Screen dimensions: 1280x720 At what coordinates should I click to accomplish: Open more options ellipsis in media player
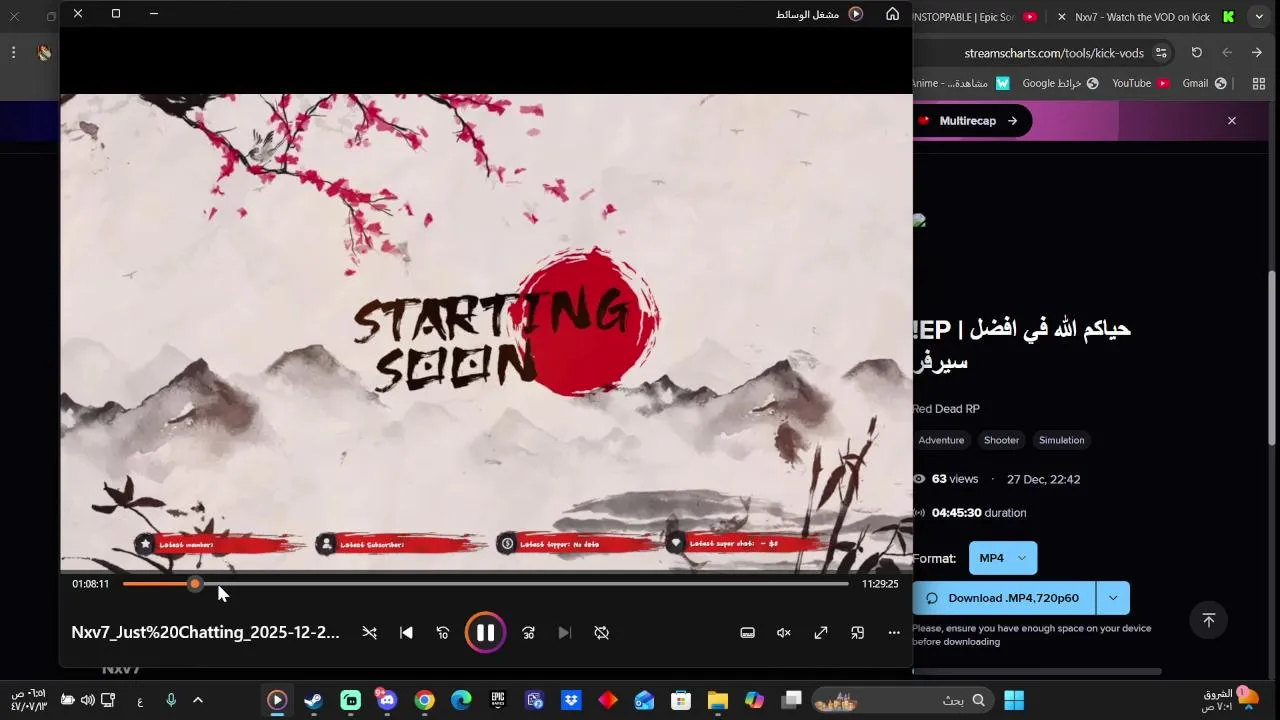(894, 633)
